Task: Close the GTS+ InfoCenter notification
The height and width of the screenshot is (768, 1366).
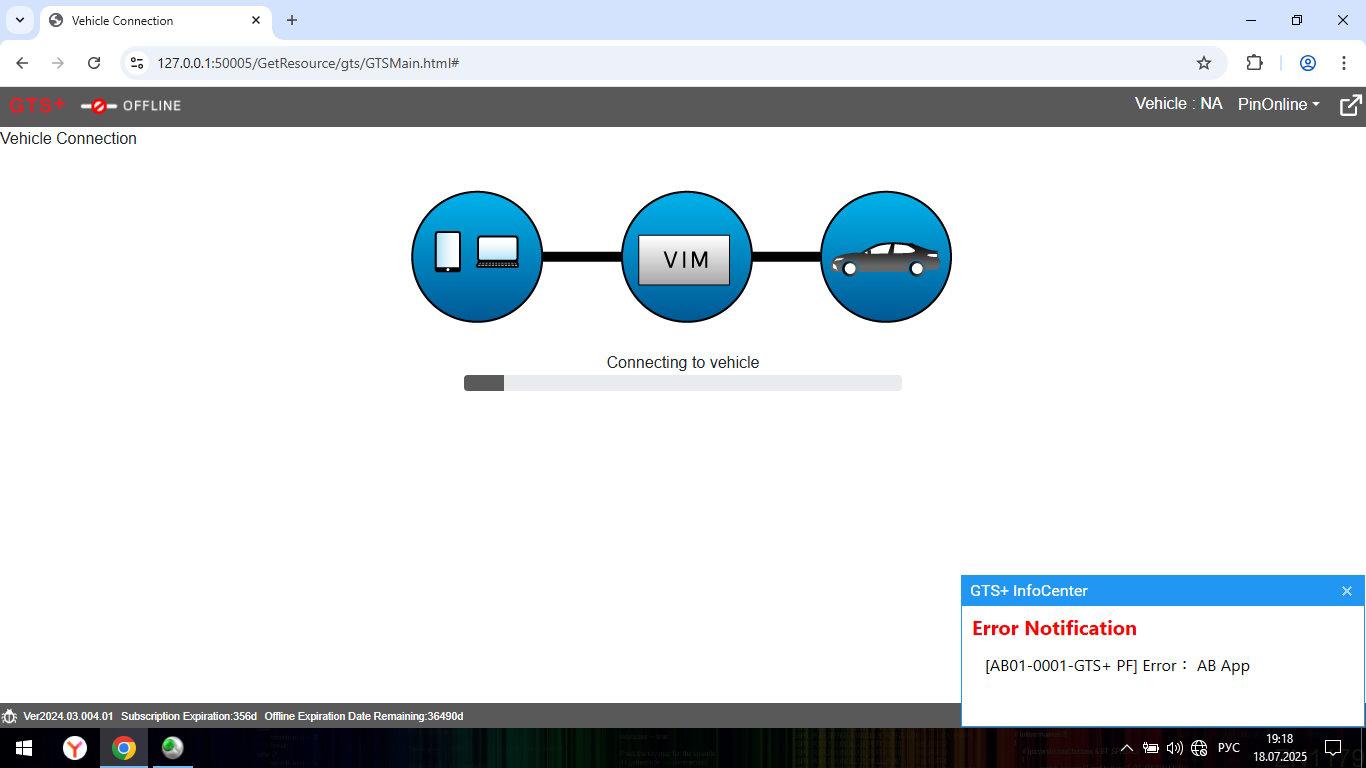Action: (1347, 591)
